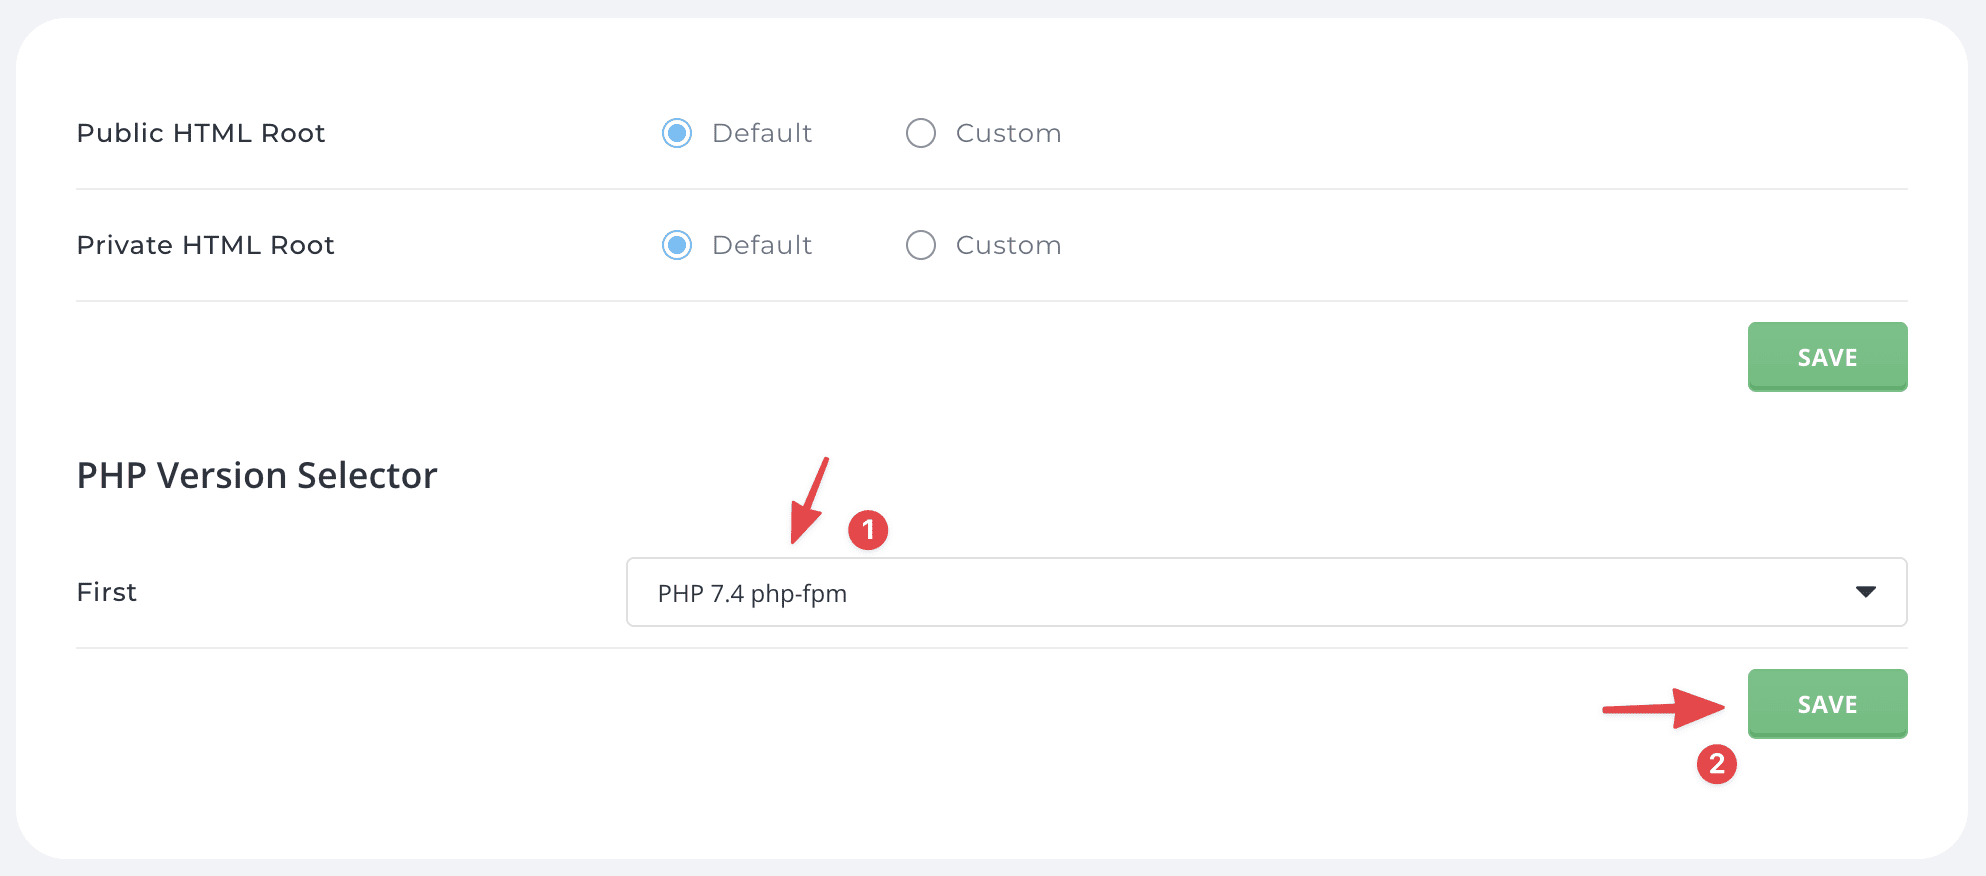The height and width of the screenshot is (876, 1986).
Task: Click the Private HTML Root label
Action: [205, 244]
